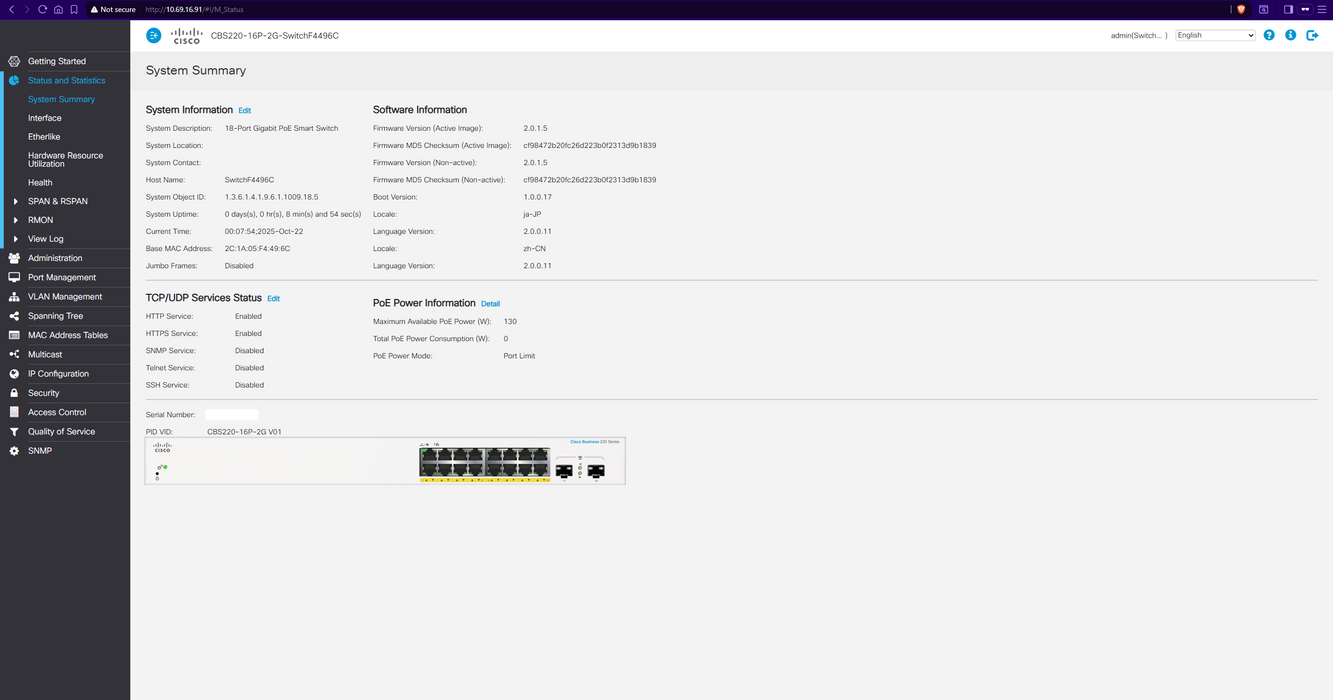Click the Spanning Tree share icon
1333x700 pixels.
(14, 316)
